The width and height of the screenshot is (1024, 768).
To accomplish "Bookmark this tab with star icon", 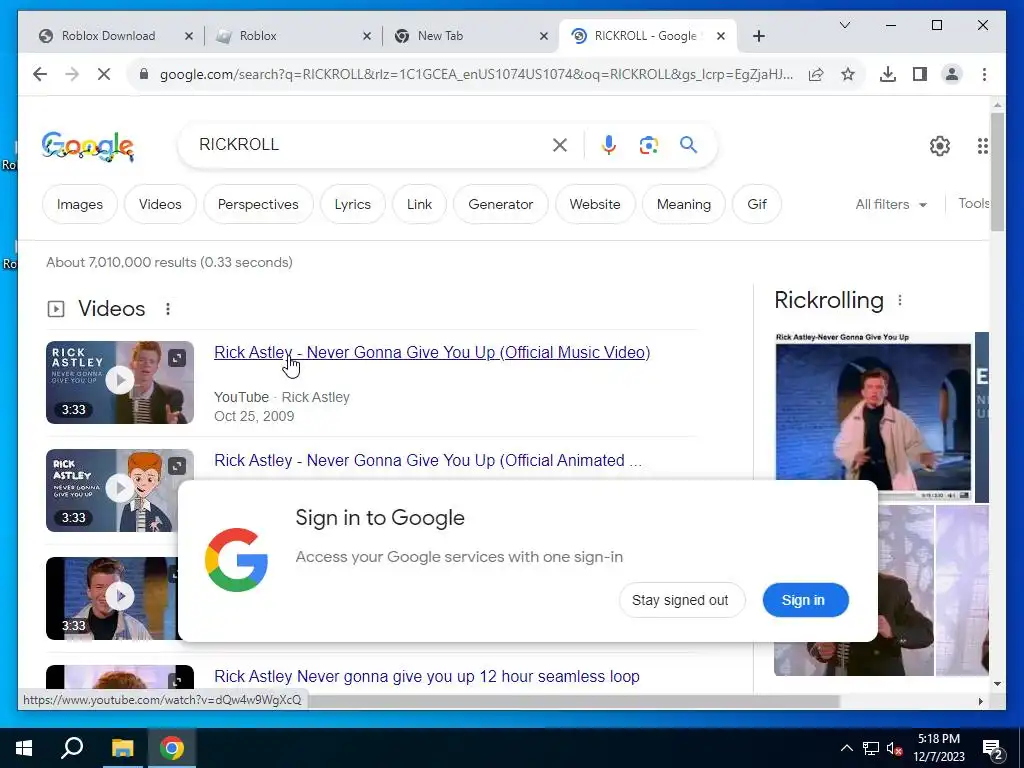I will click(x=848, y=74).
